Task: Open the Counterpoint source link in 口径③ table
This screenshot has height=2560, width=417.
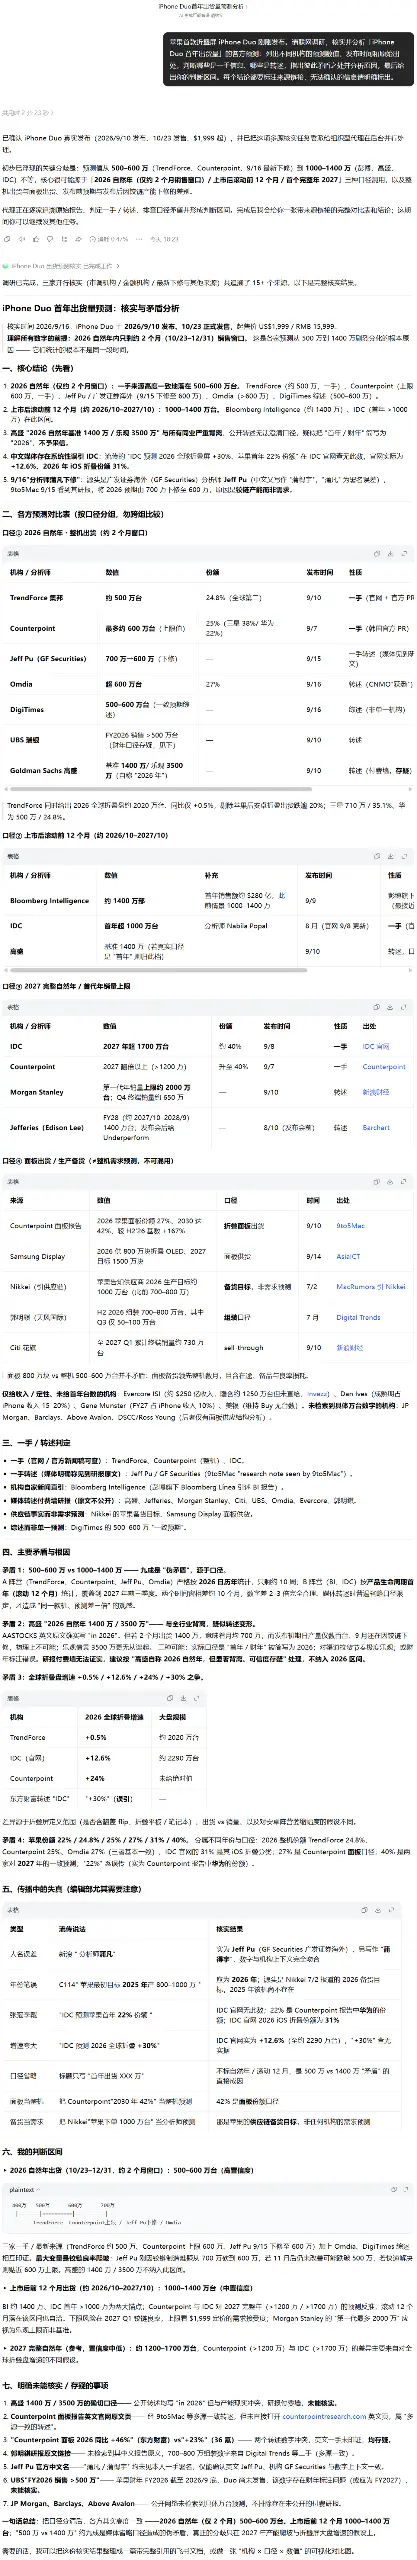Action: click(384, 1066)
